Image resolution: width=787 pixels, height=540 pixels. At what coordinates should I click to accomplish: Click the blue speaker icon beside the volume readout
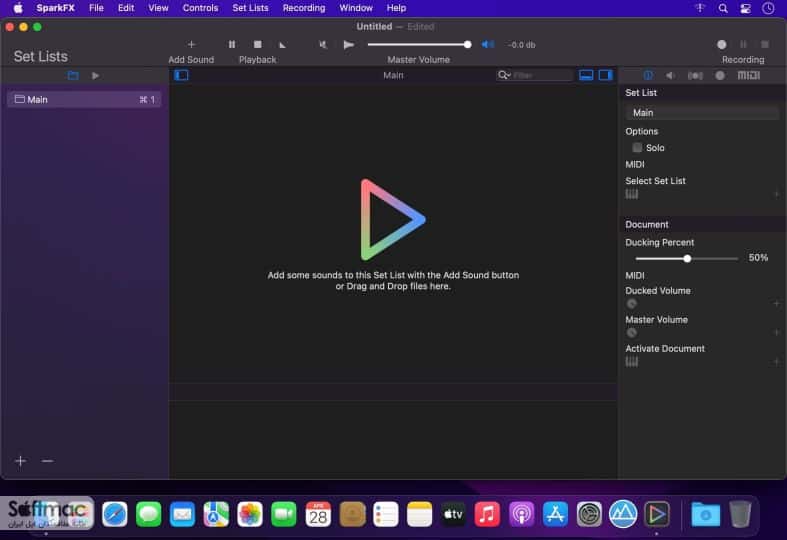487,45
